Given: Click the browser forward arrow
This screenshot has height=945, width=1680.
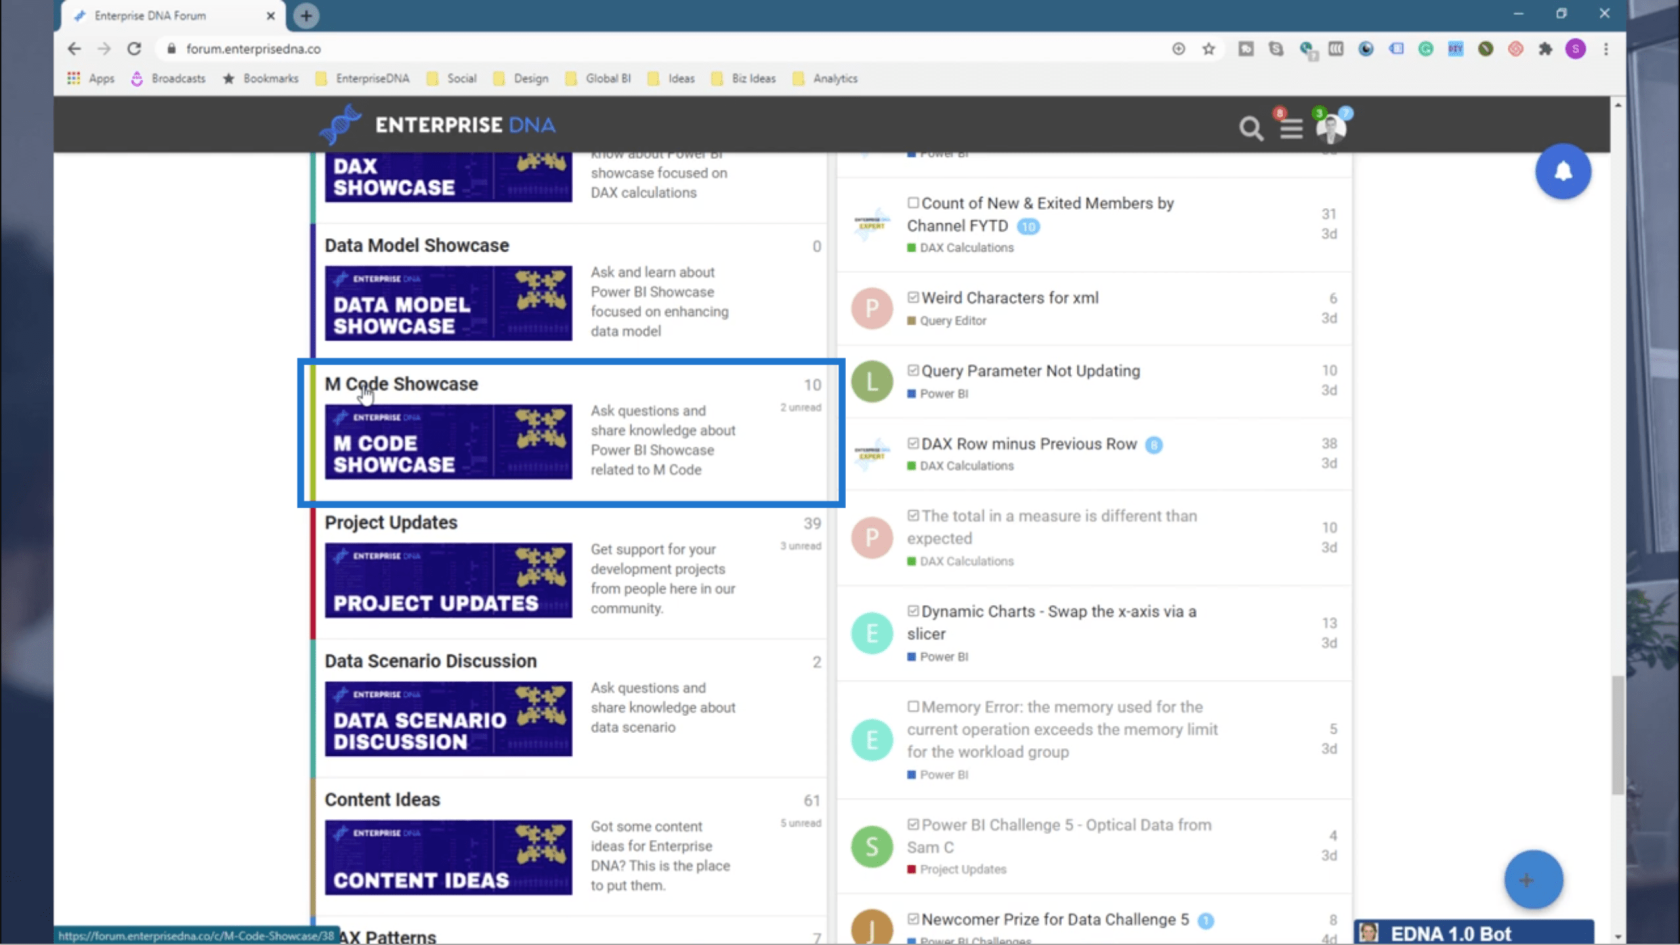Looking at the screenshot, I should pos(104,48).
